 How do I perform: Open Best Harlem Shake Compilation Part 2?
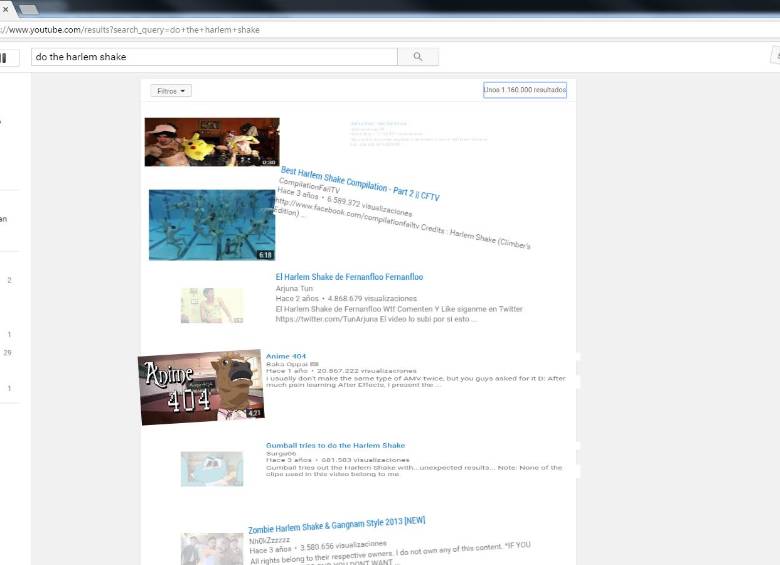pyautogui.click(x=360, y=184)
